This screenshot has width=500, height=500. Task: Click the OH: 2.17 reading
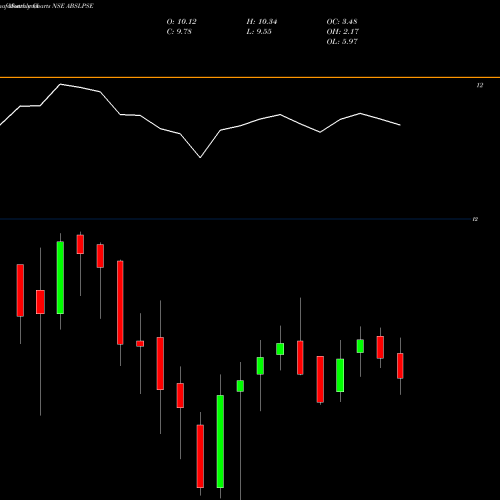click(x=342, y=32)
